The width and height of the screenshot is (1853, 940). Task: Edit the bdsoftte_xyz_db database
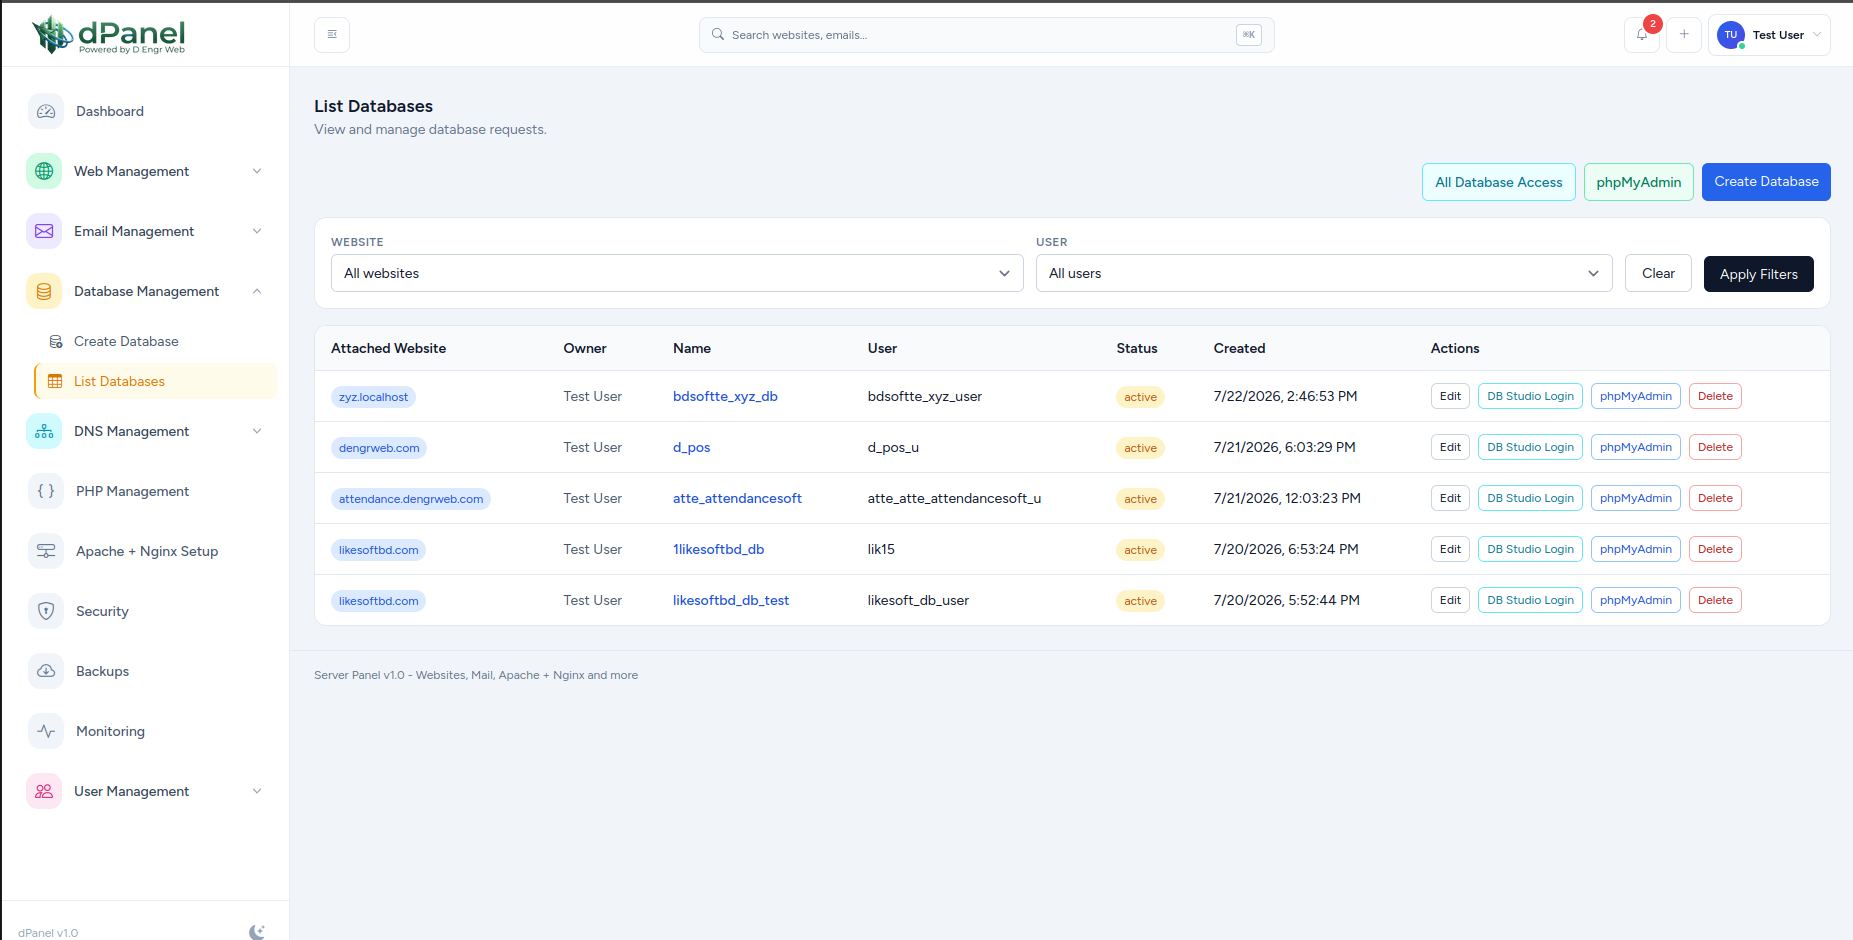click(x=1450, y=396)
